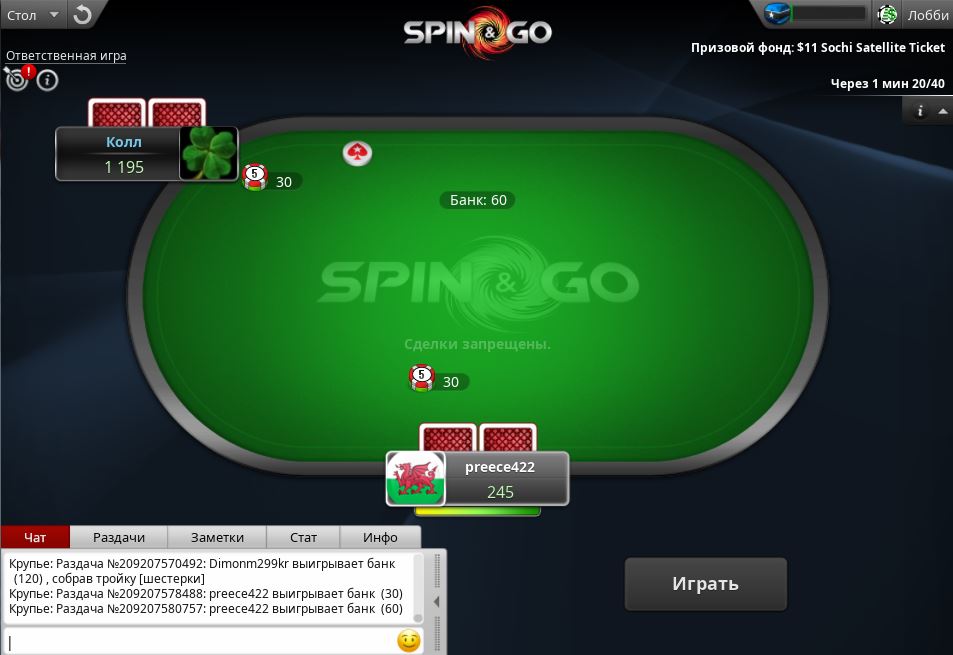Open the emoji smiley picker in chat
Viewport: 953px width, 655px height.
[x=408, y=640]
